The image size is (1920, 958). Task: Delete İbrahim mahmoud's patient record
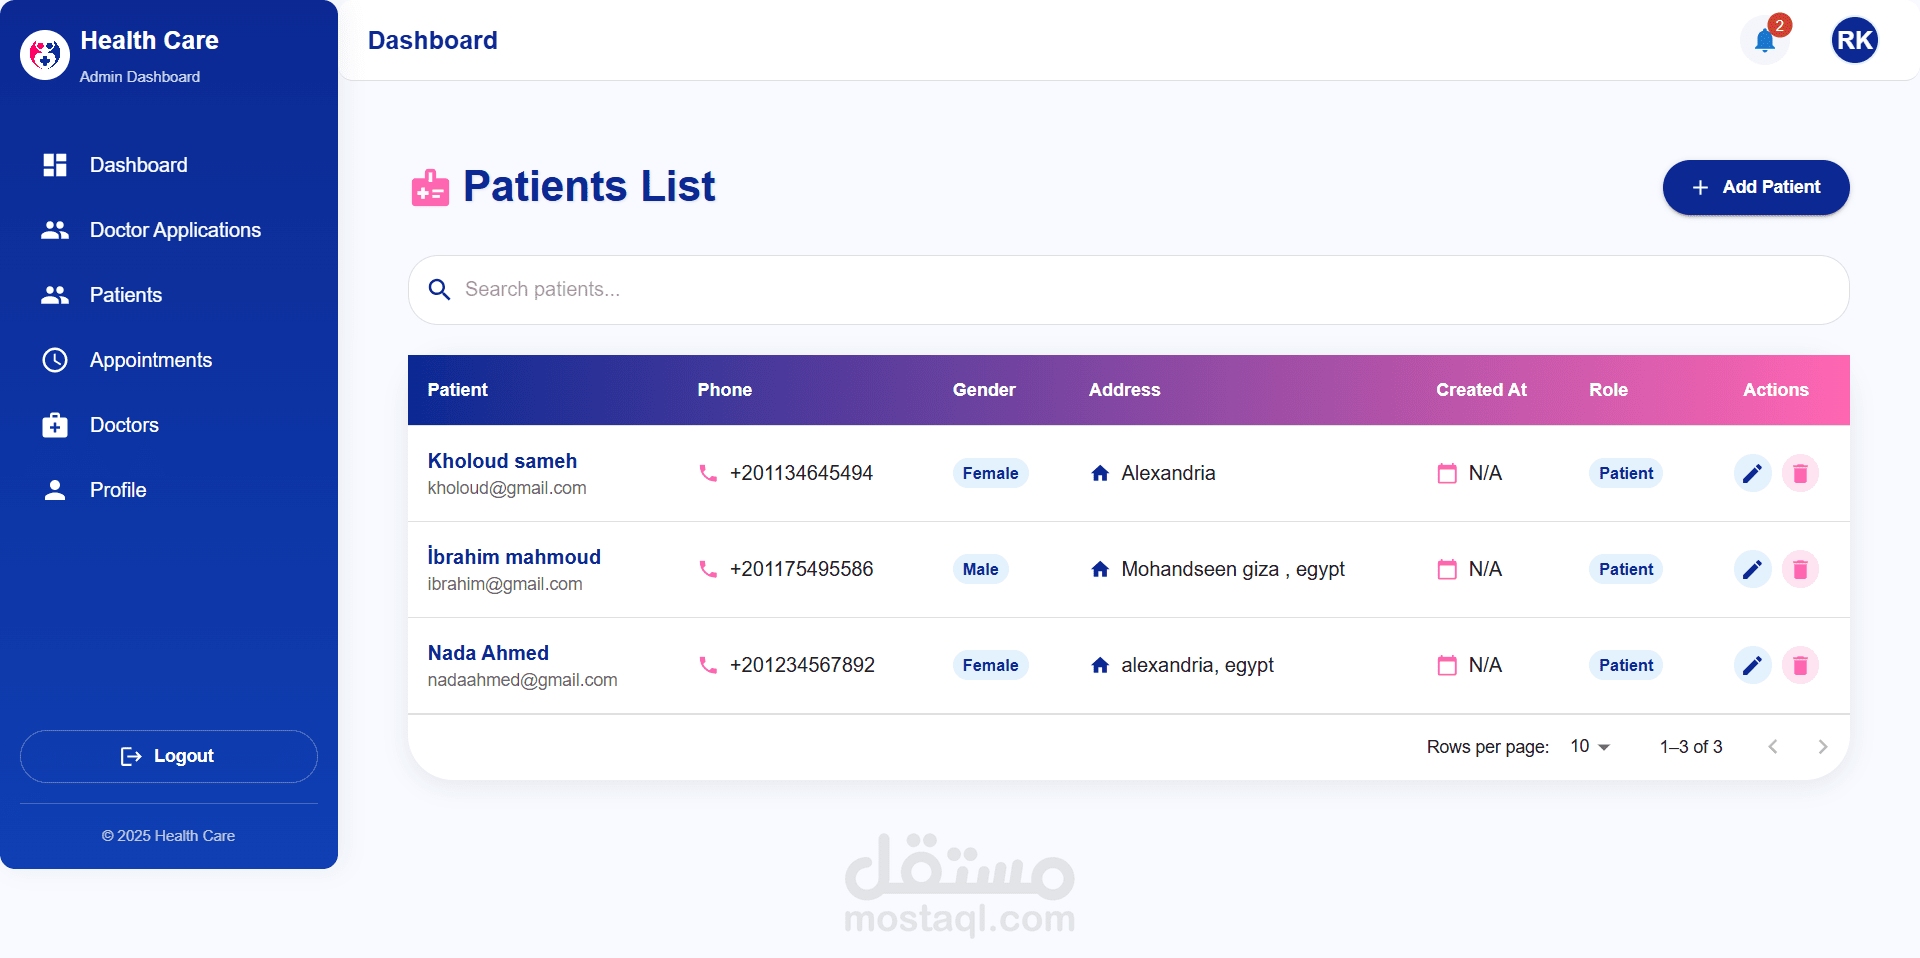tap(1800, 569)
